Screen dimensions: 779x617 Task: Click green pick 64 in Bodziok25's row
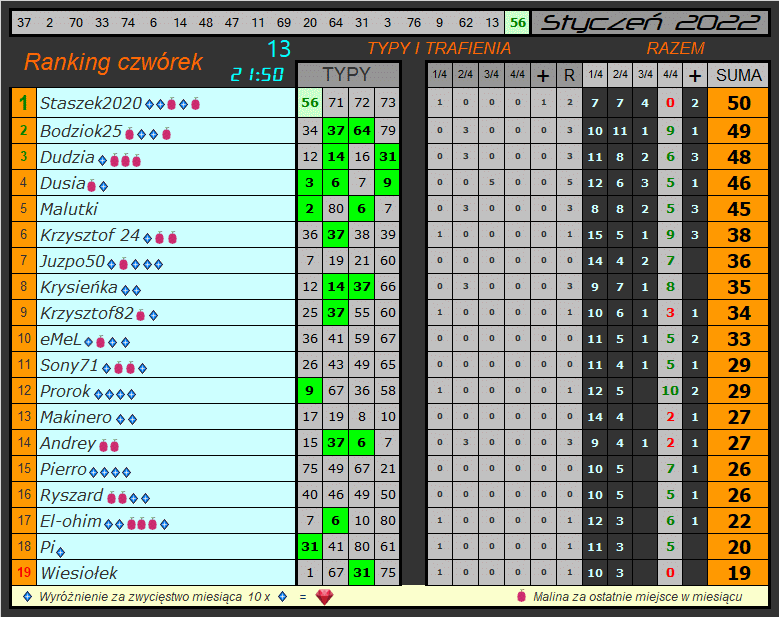[362, 131]
